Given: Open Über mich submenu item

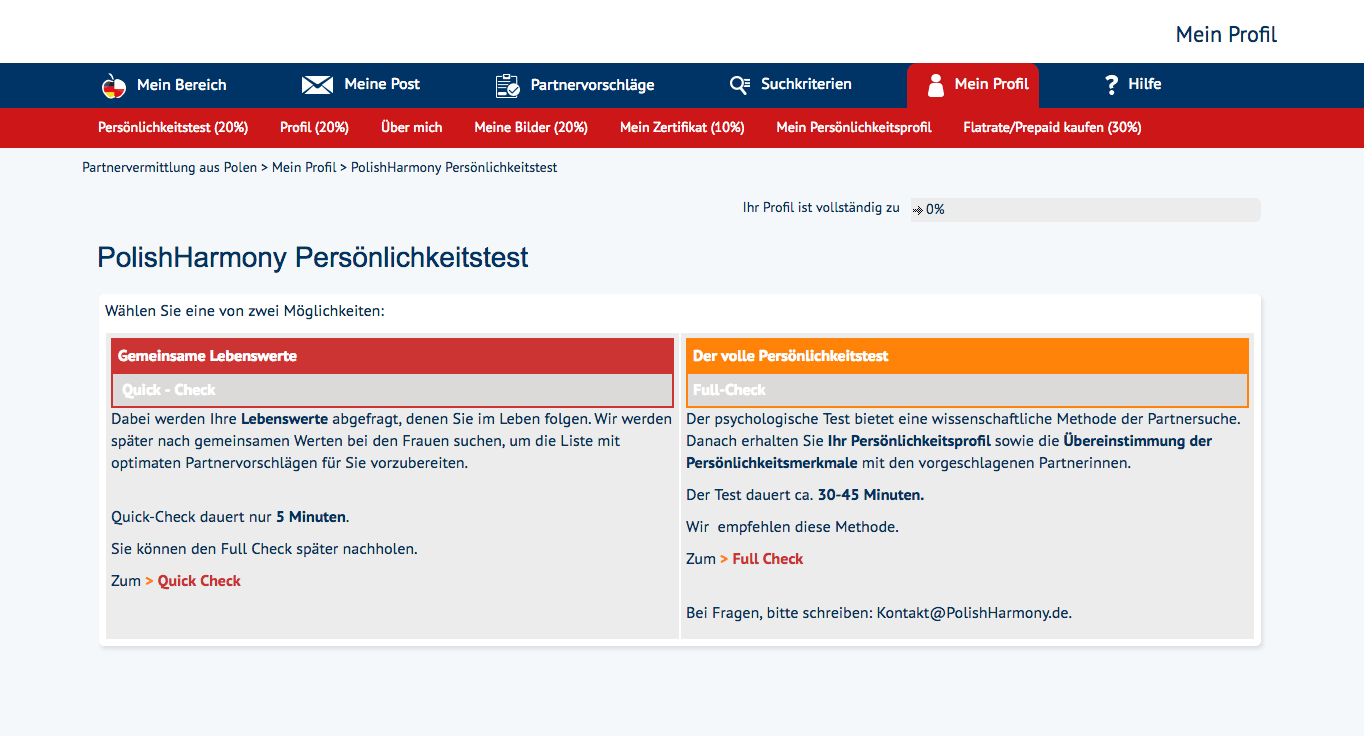Looking at the screenshot, I should click(411, 127).
